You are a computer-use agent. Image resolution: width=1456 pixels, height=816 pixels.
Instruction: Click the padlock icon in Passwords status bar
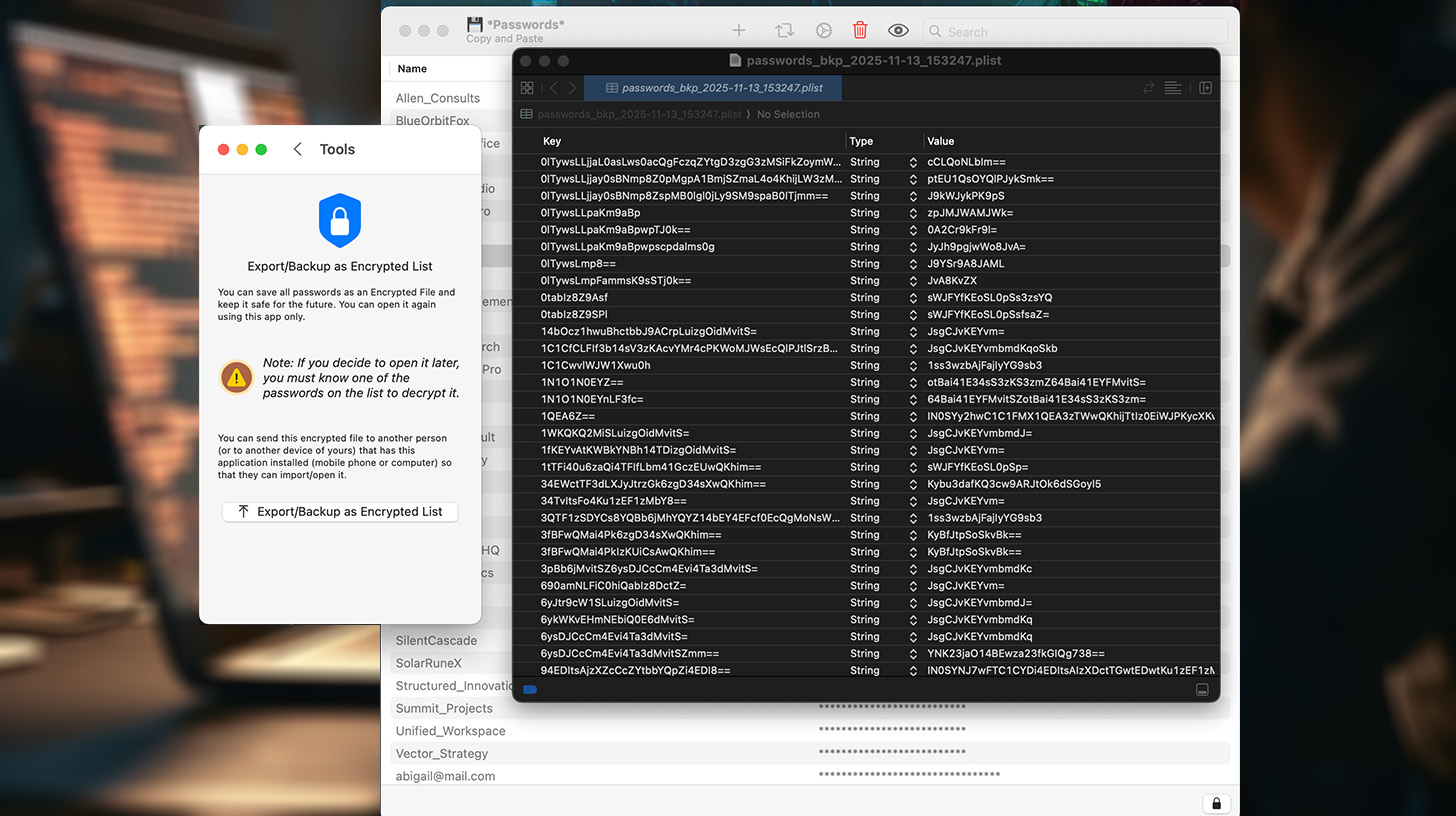pos(1216,803)
